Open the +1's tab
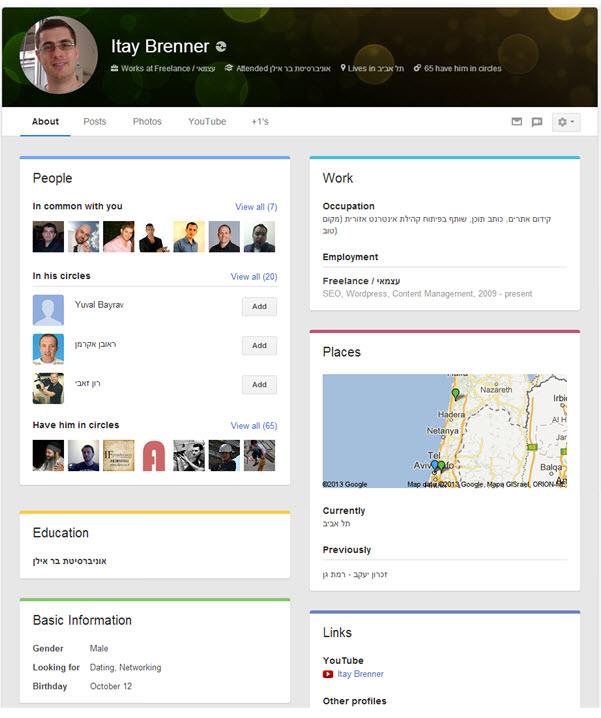The width and height of the screenshot is (601, 718). 260,122
